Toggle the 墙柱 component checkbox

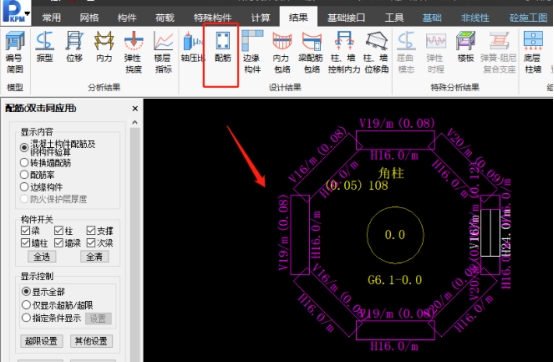[x=25, y=243]
